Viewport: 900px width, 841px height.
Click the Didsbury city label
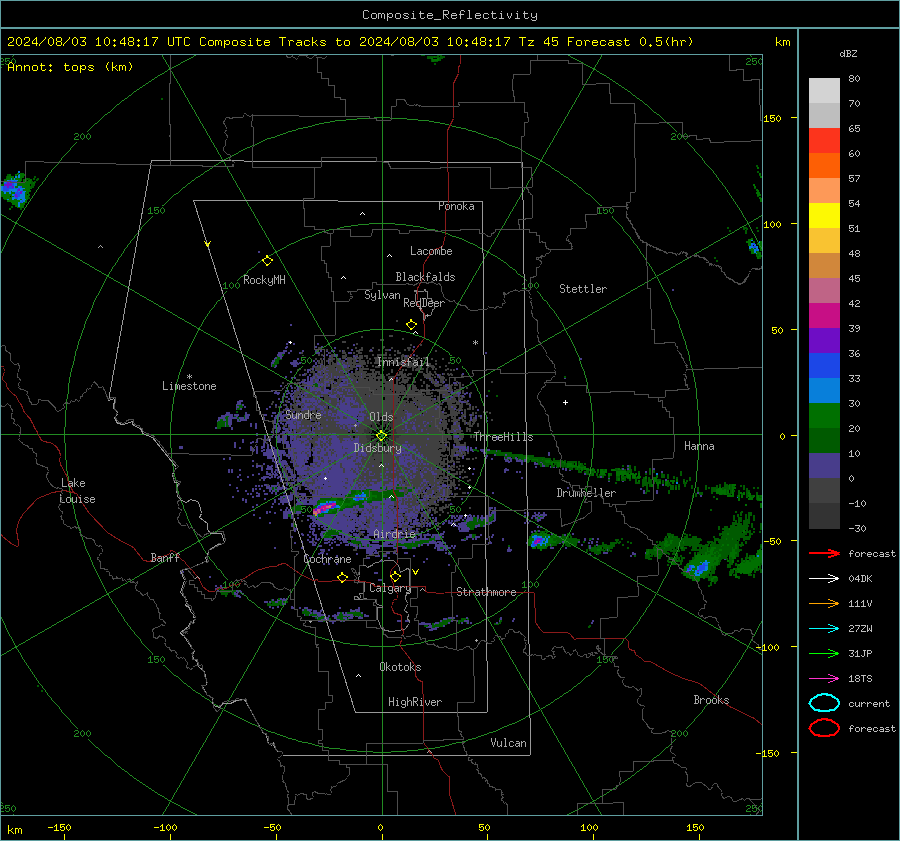point(377,448)
